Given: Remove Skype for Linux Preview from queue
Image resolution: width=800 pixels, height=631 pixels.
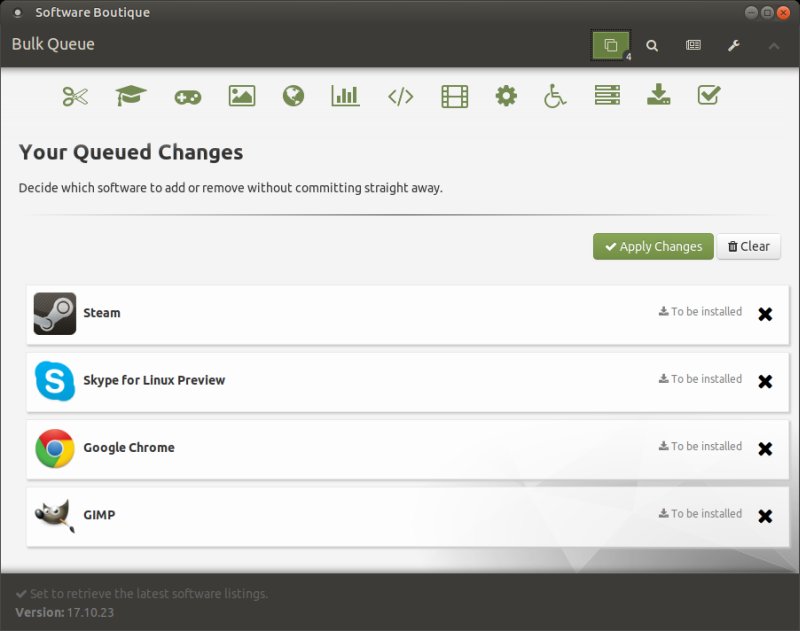Looking at the screenshot, I should click(765, 382).
